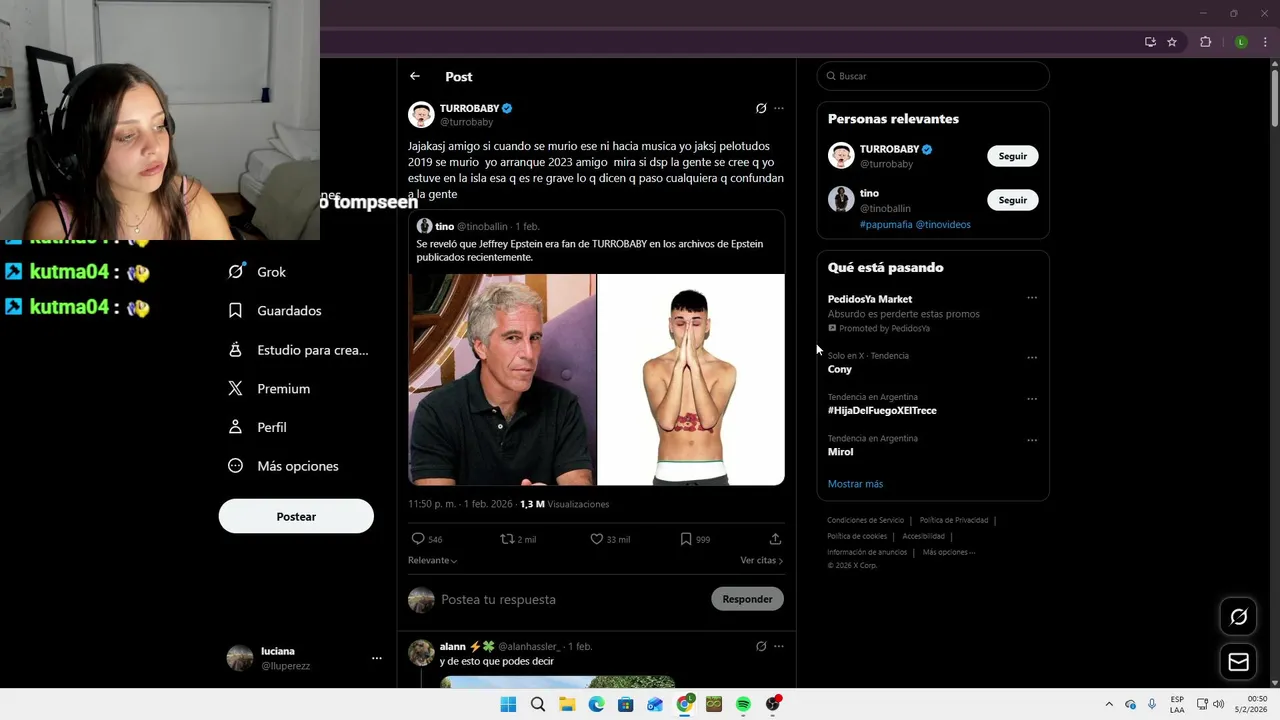Open the Windows Start menu

point(508,704)
